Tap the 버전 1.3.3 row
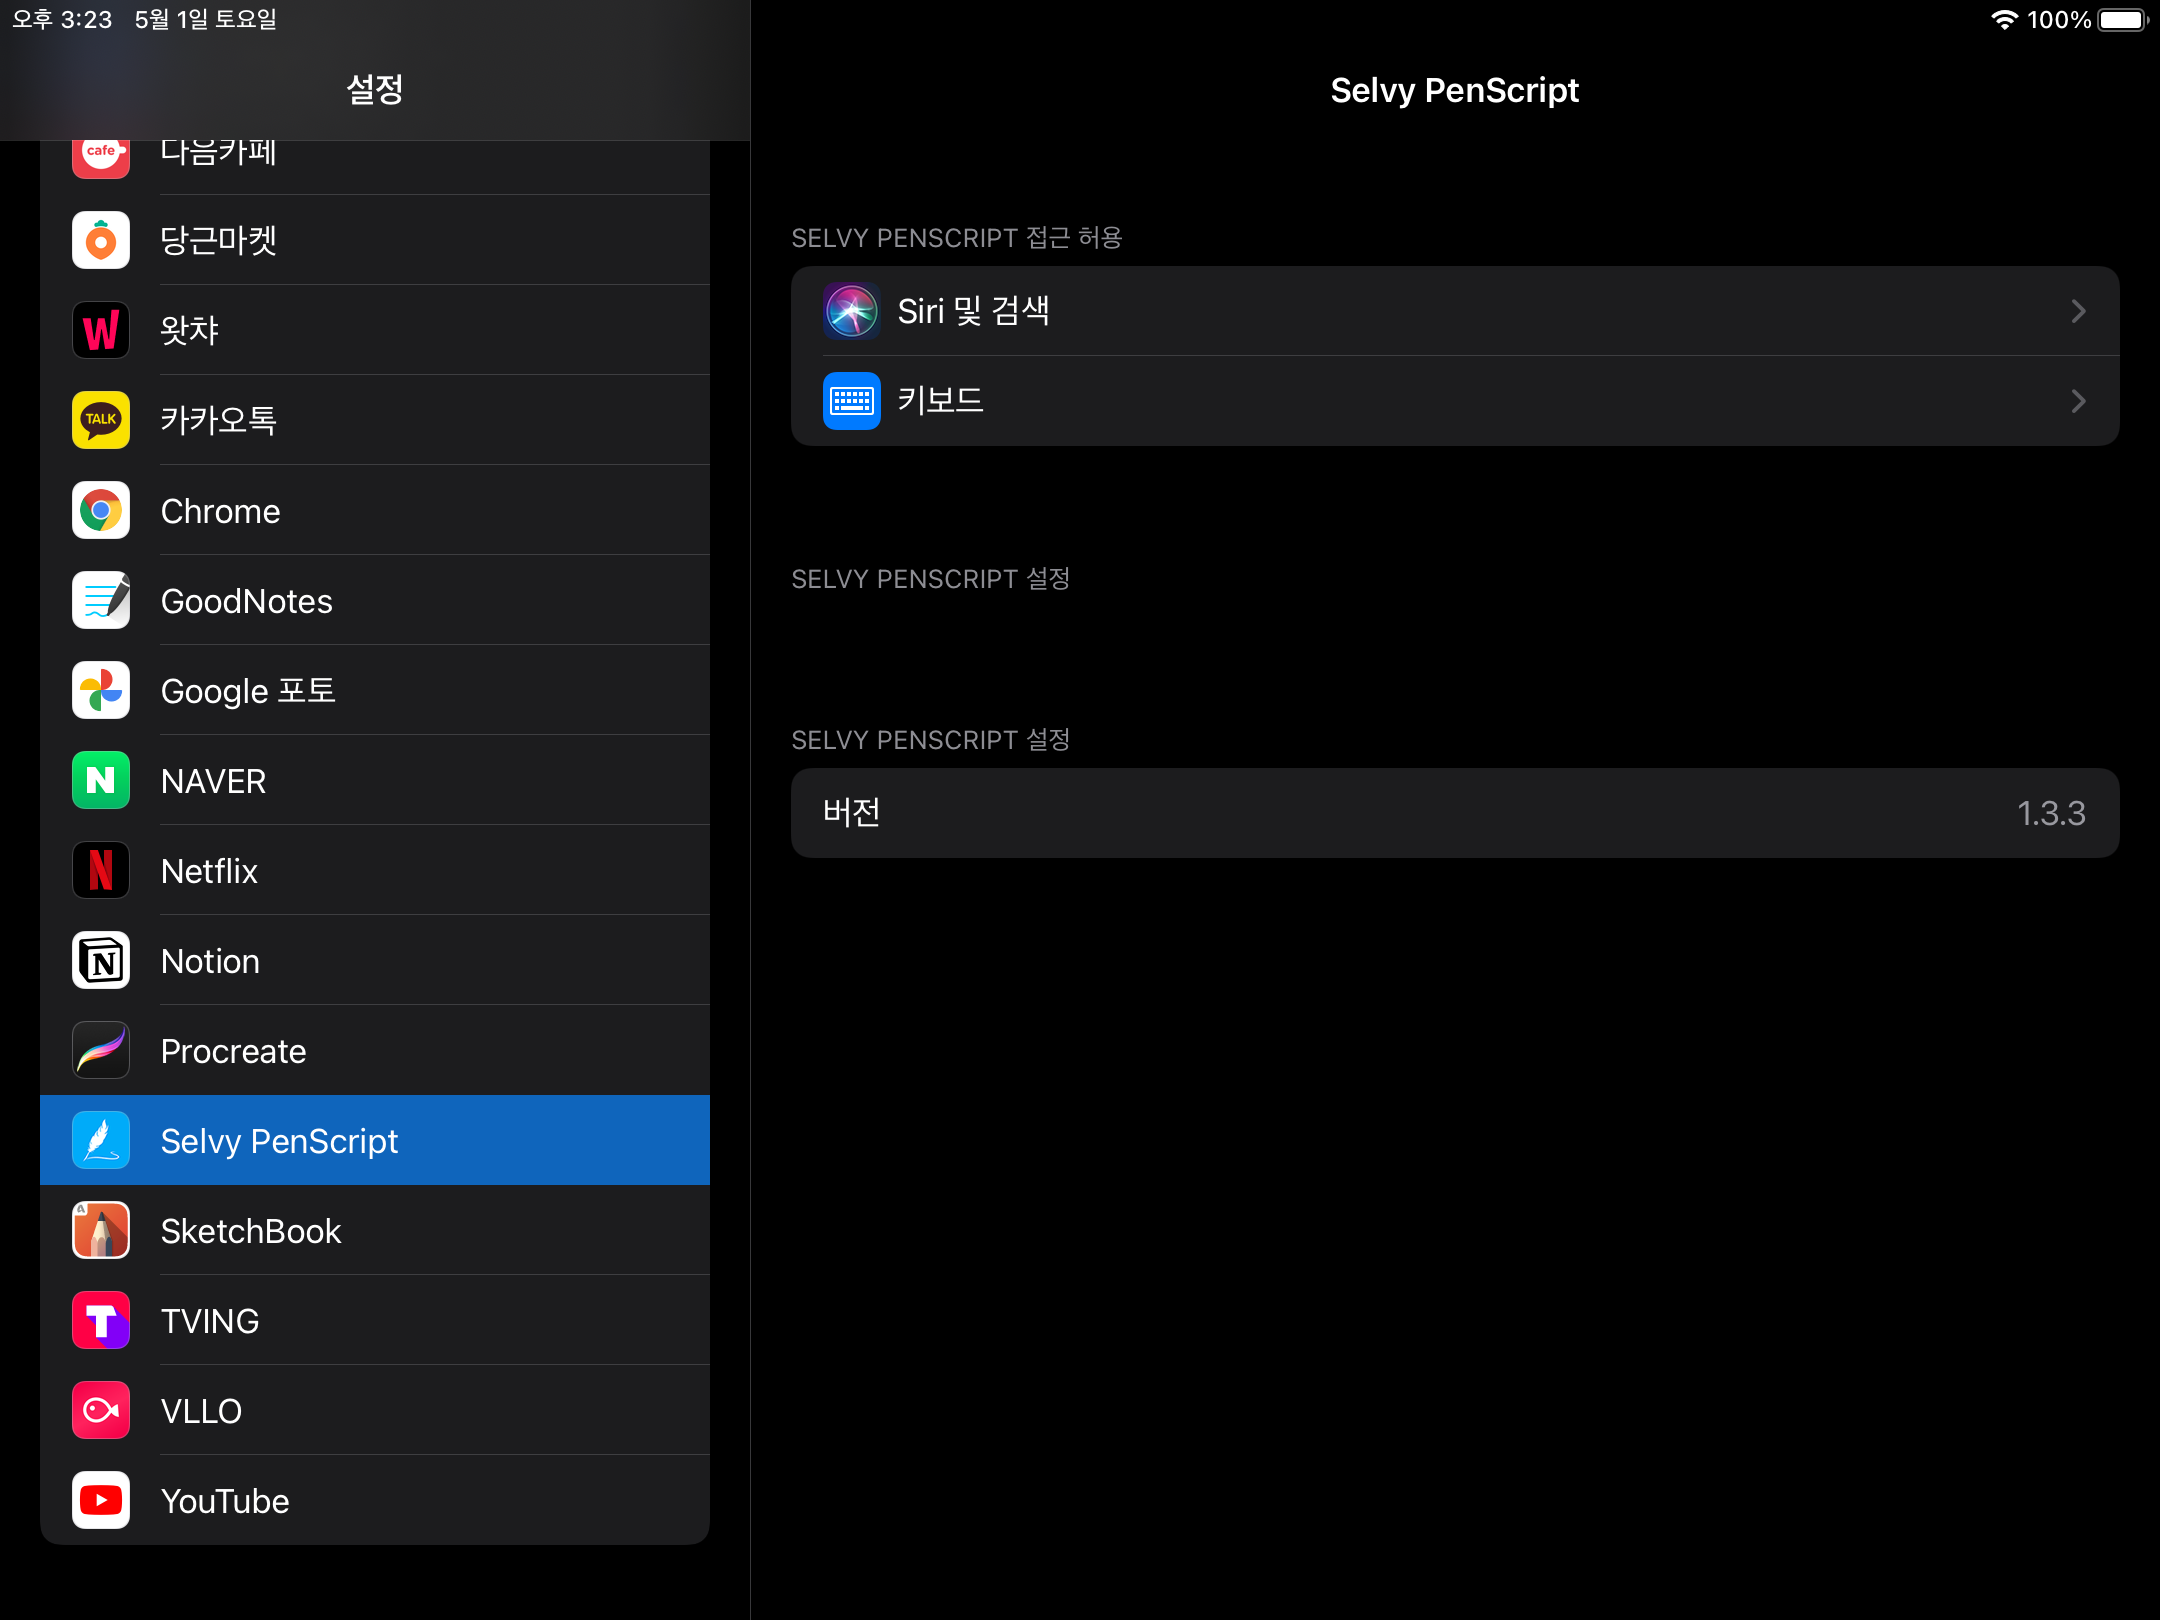Viewport: 2160px width, 1620px height. pos(1454,813)
